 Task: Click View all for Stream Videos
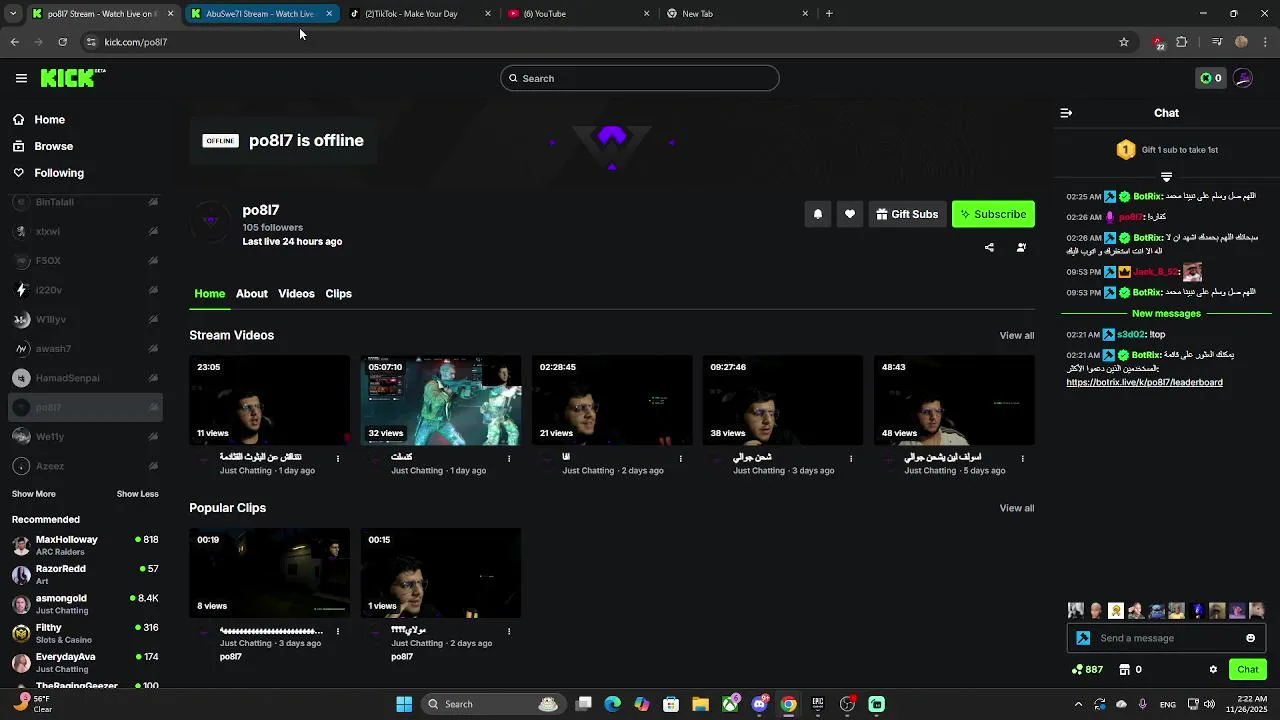1016,336
